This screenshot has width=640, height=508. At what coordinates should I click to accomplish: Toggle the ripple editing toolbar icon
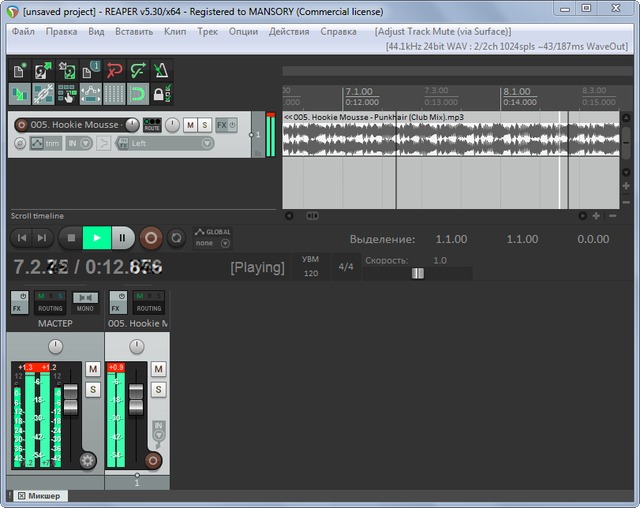point(67,94)
